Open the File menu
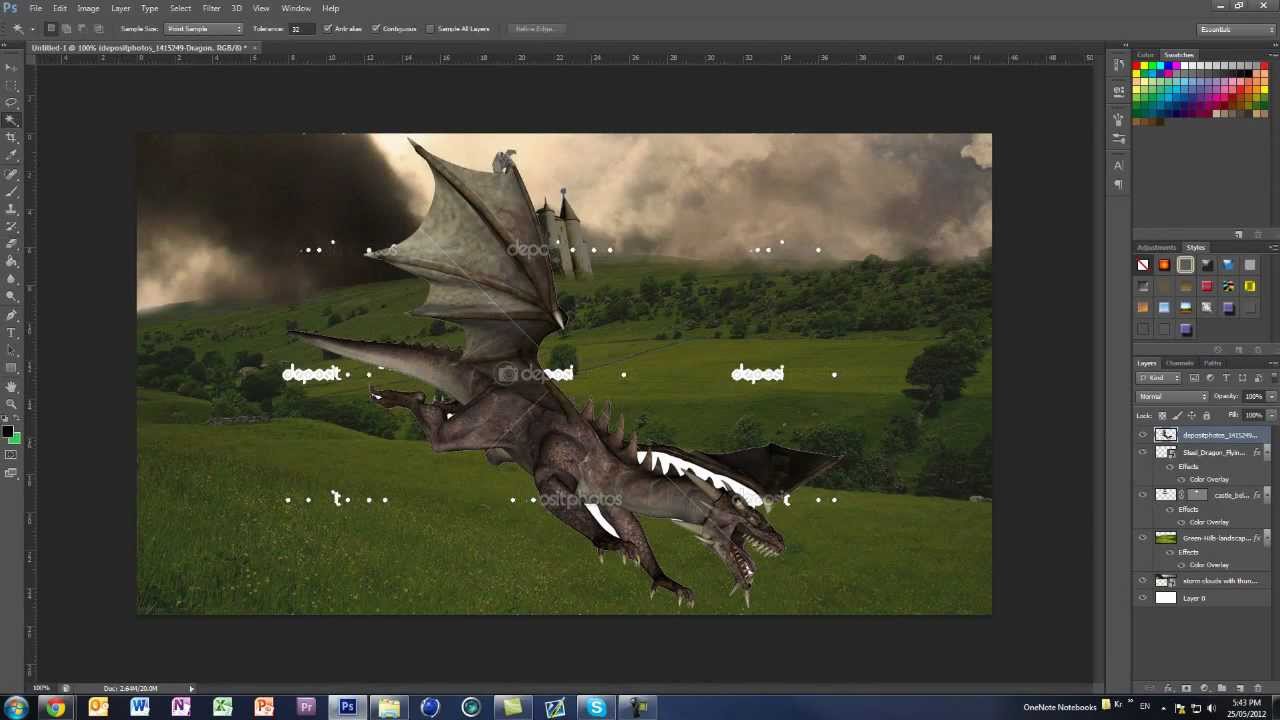Screen dimensions: 1280x720 (35, 8)
